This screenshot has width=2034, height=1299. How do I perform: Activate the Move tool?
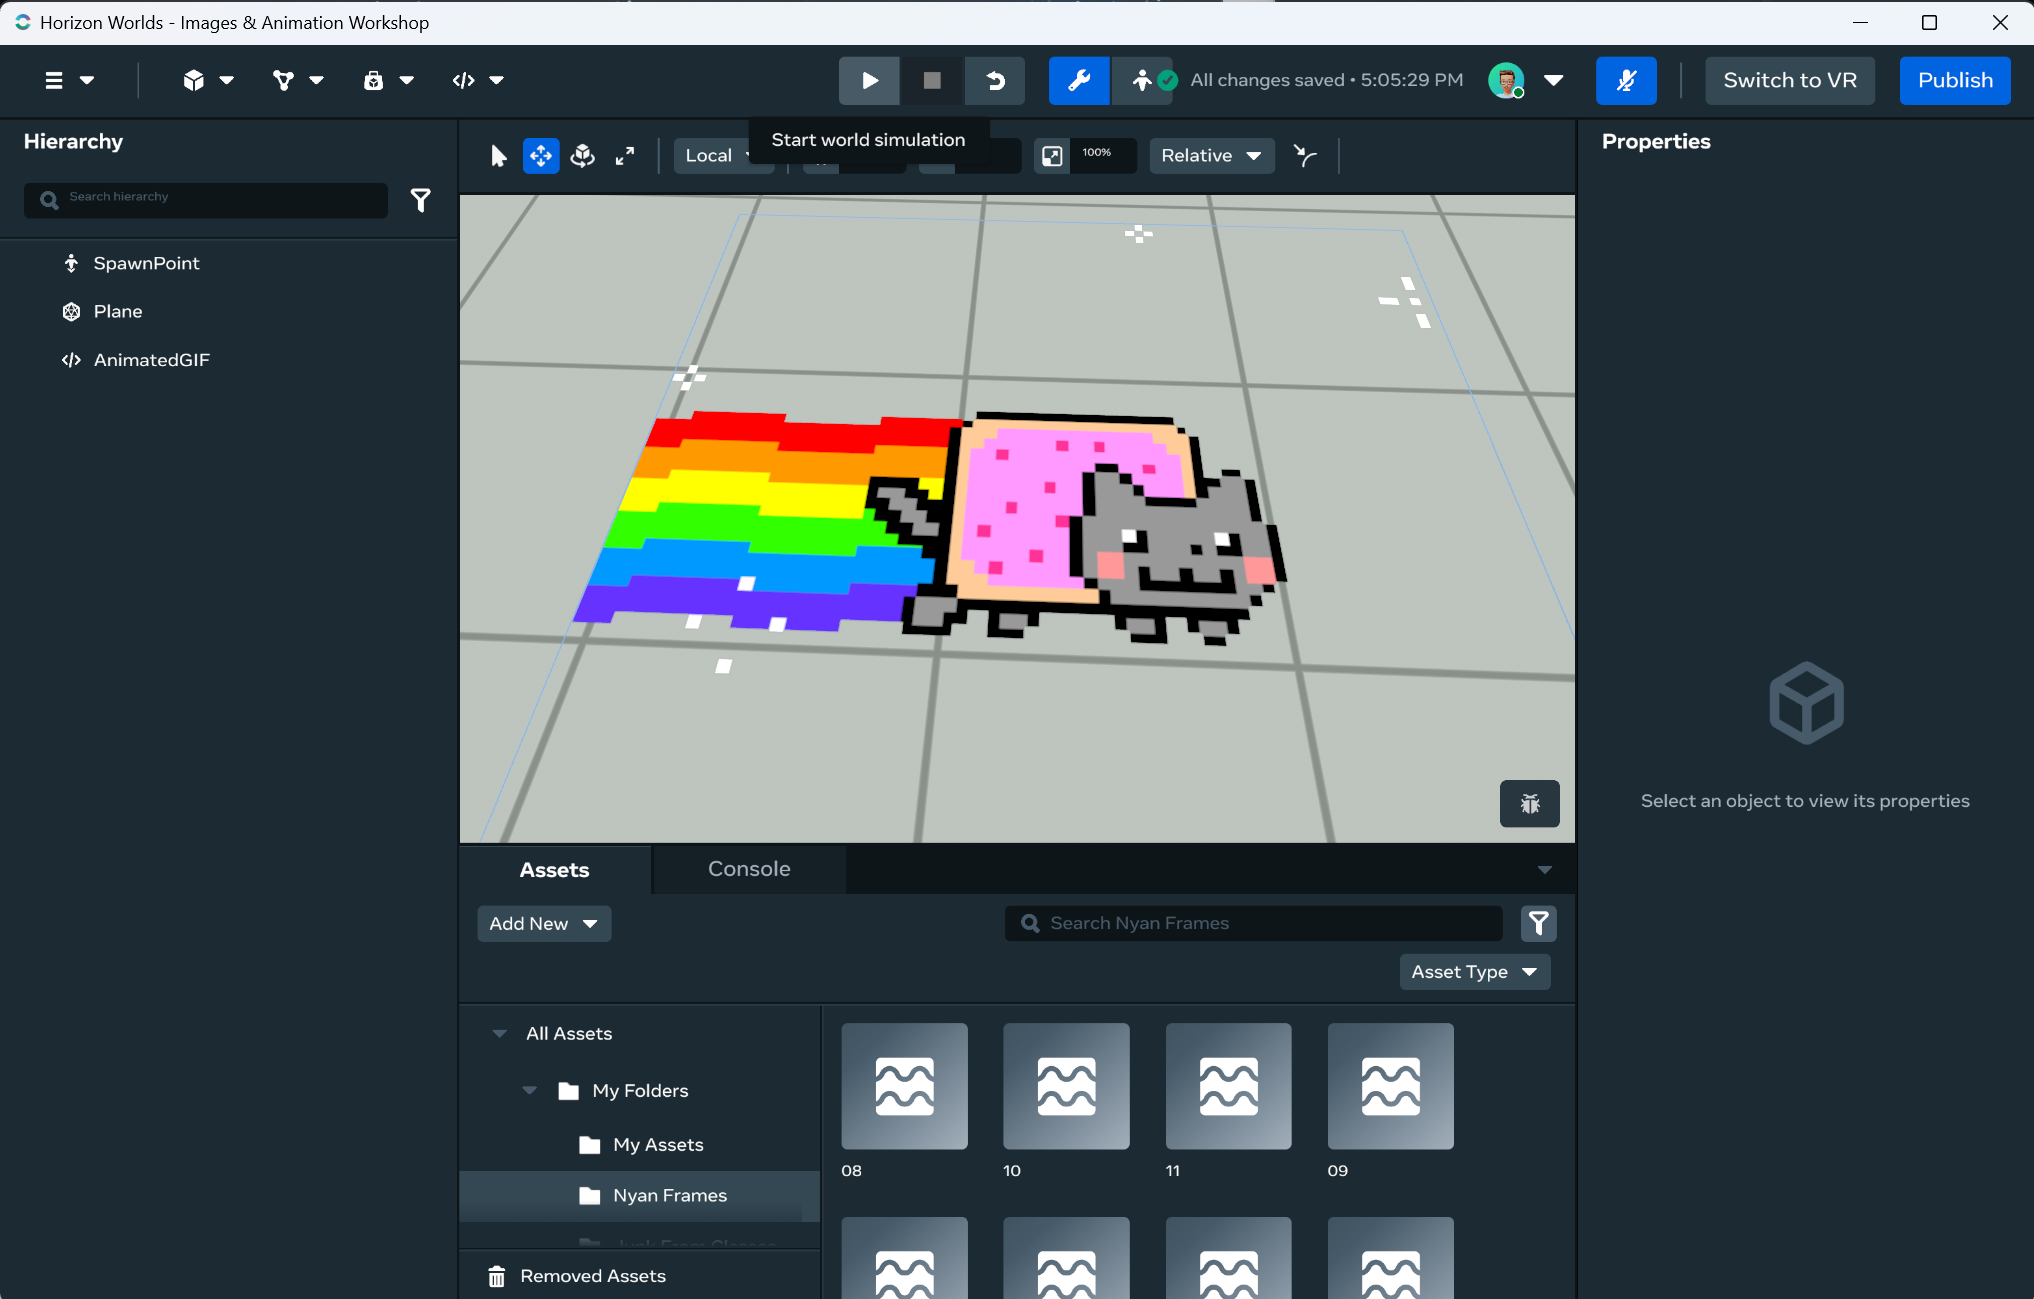coord(541,156)
